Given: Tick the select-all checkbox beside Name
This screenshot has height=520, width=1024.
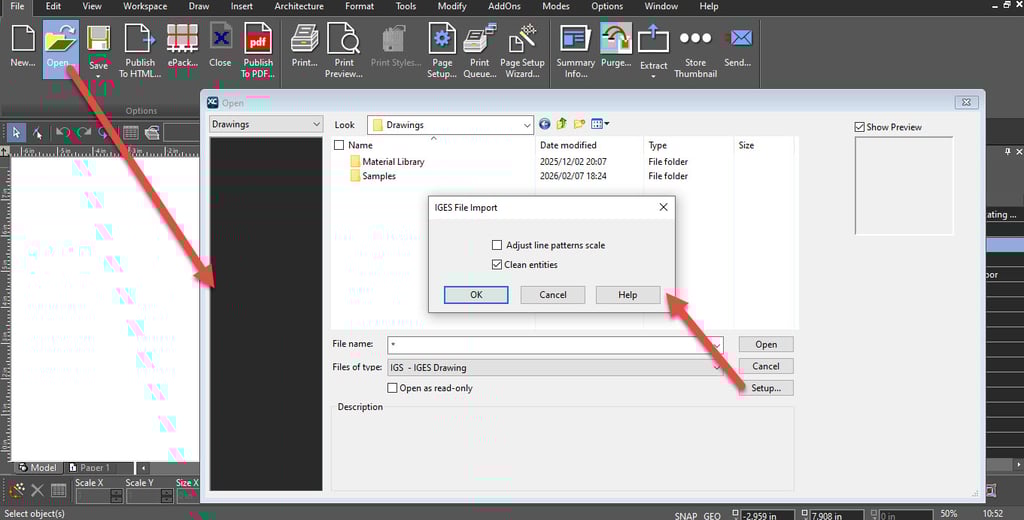Looking at the screenshot, I should (x=338, y=145).
